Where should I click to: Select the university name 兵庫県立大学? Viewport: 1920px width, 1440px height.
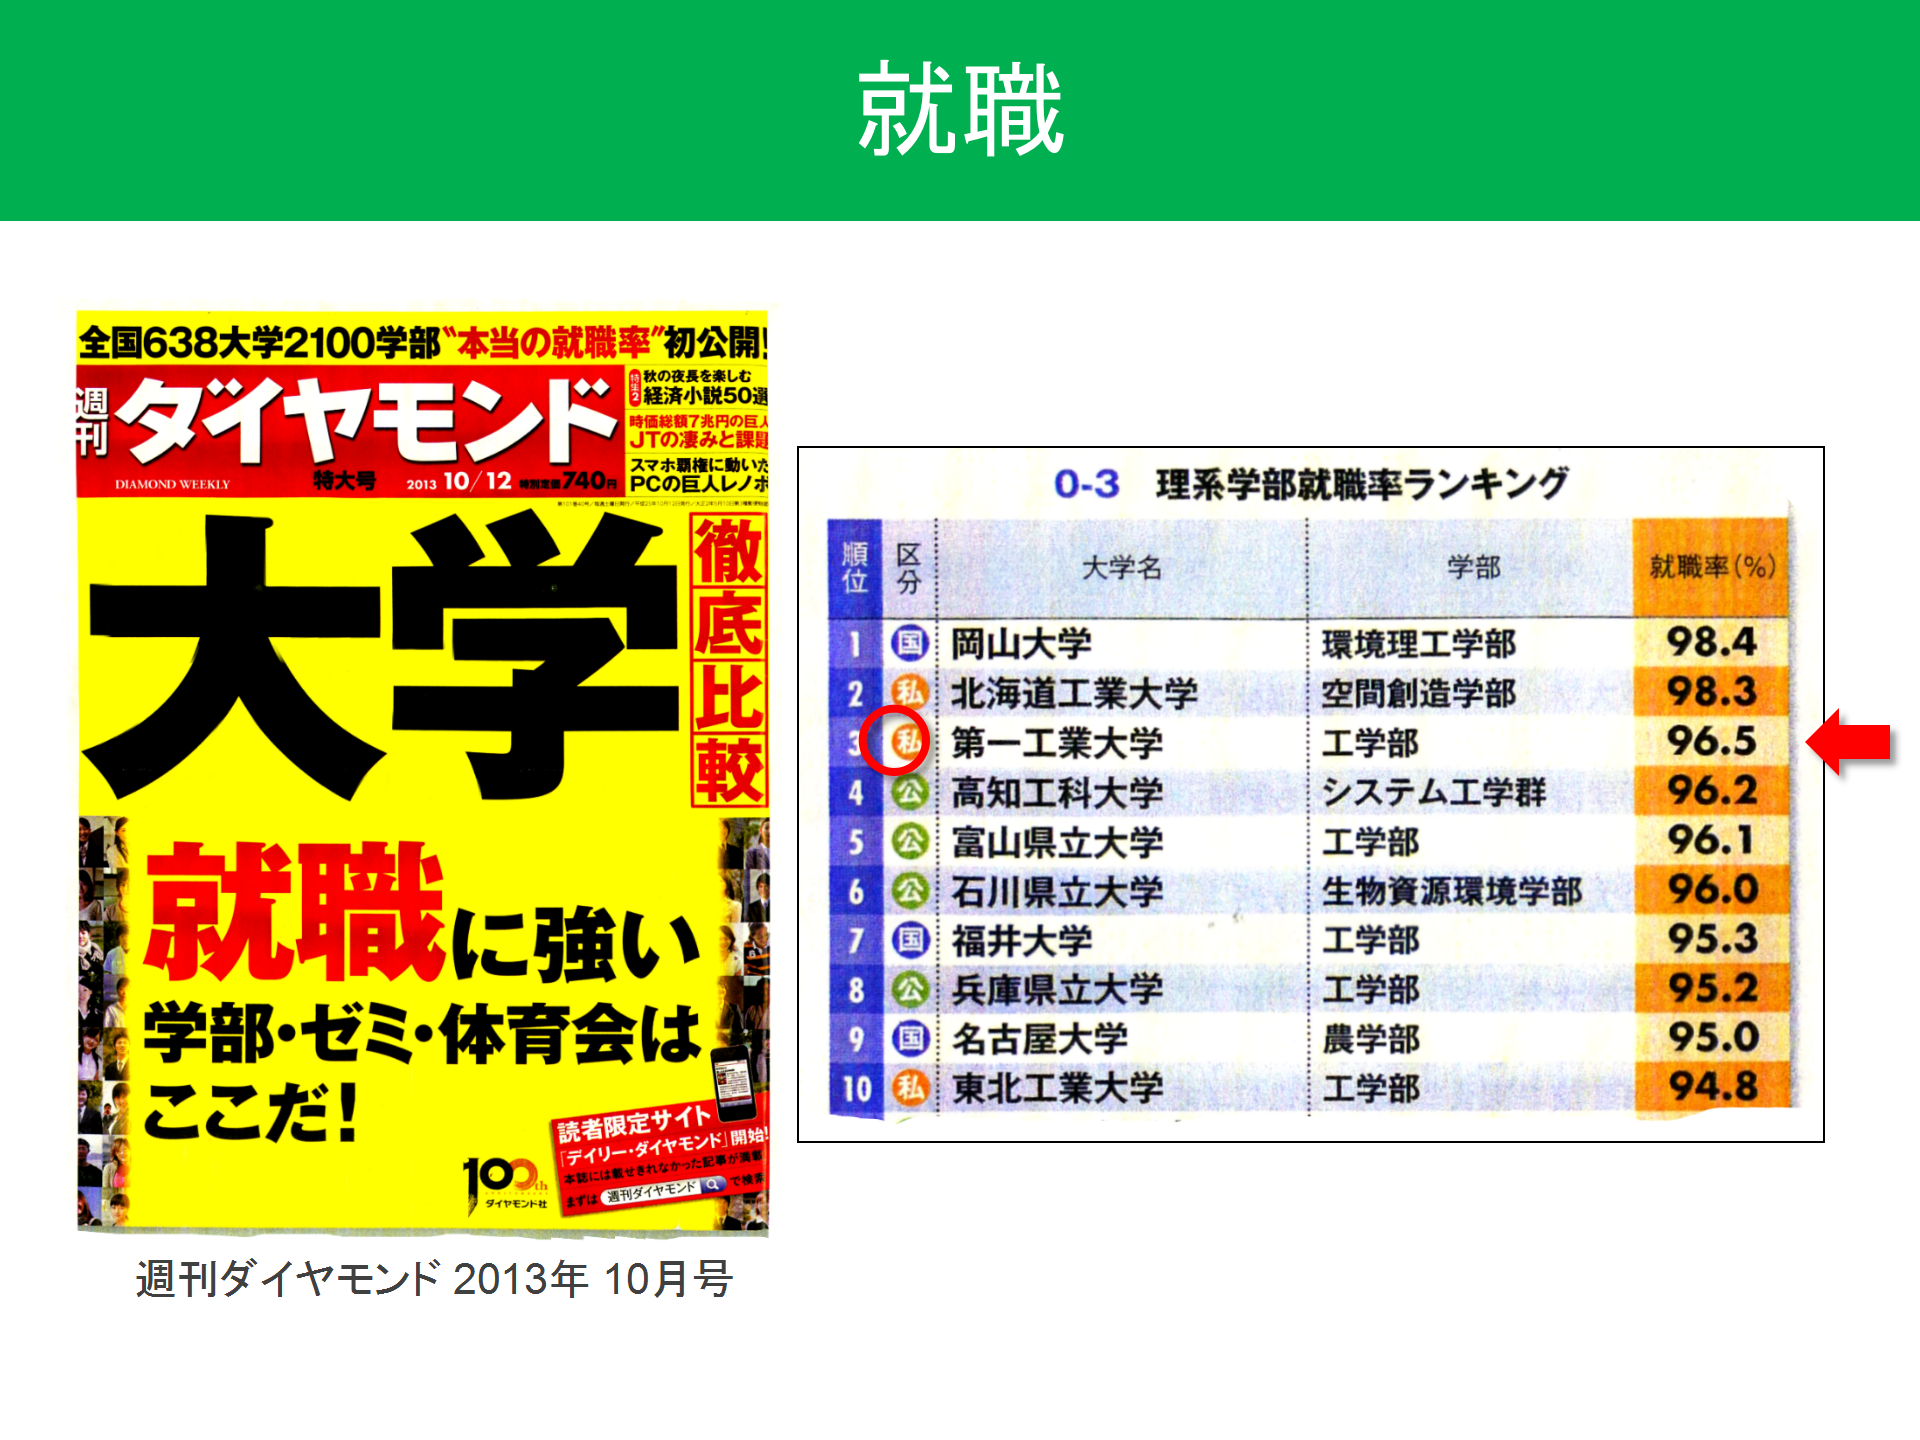[1057, 989]
